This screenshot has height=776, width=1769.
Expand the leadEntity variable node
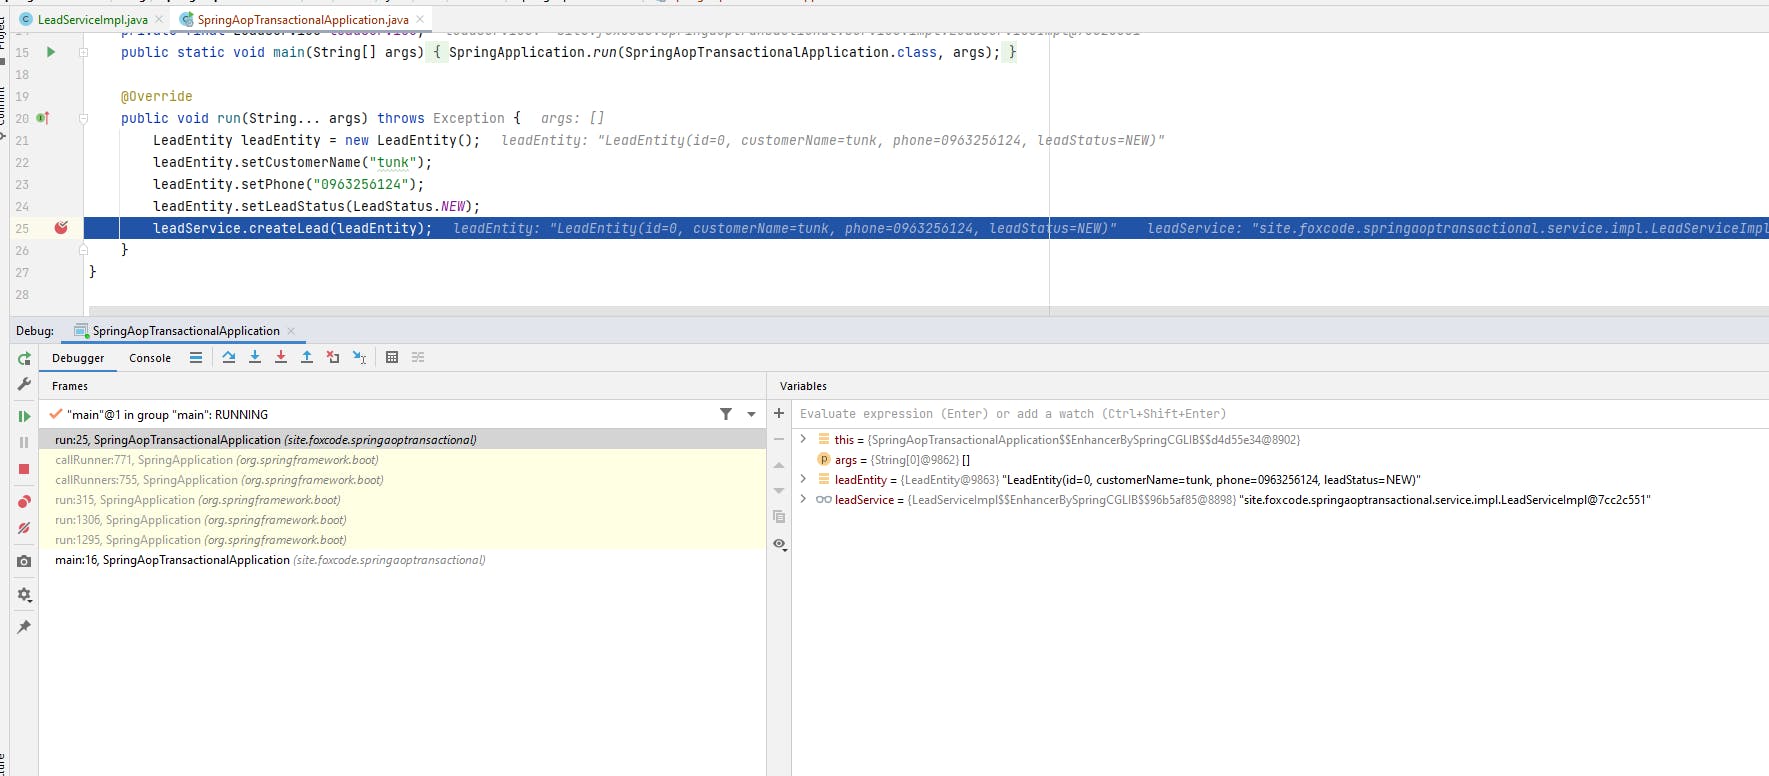pyautogui.click(x=803, y=479)
